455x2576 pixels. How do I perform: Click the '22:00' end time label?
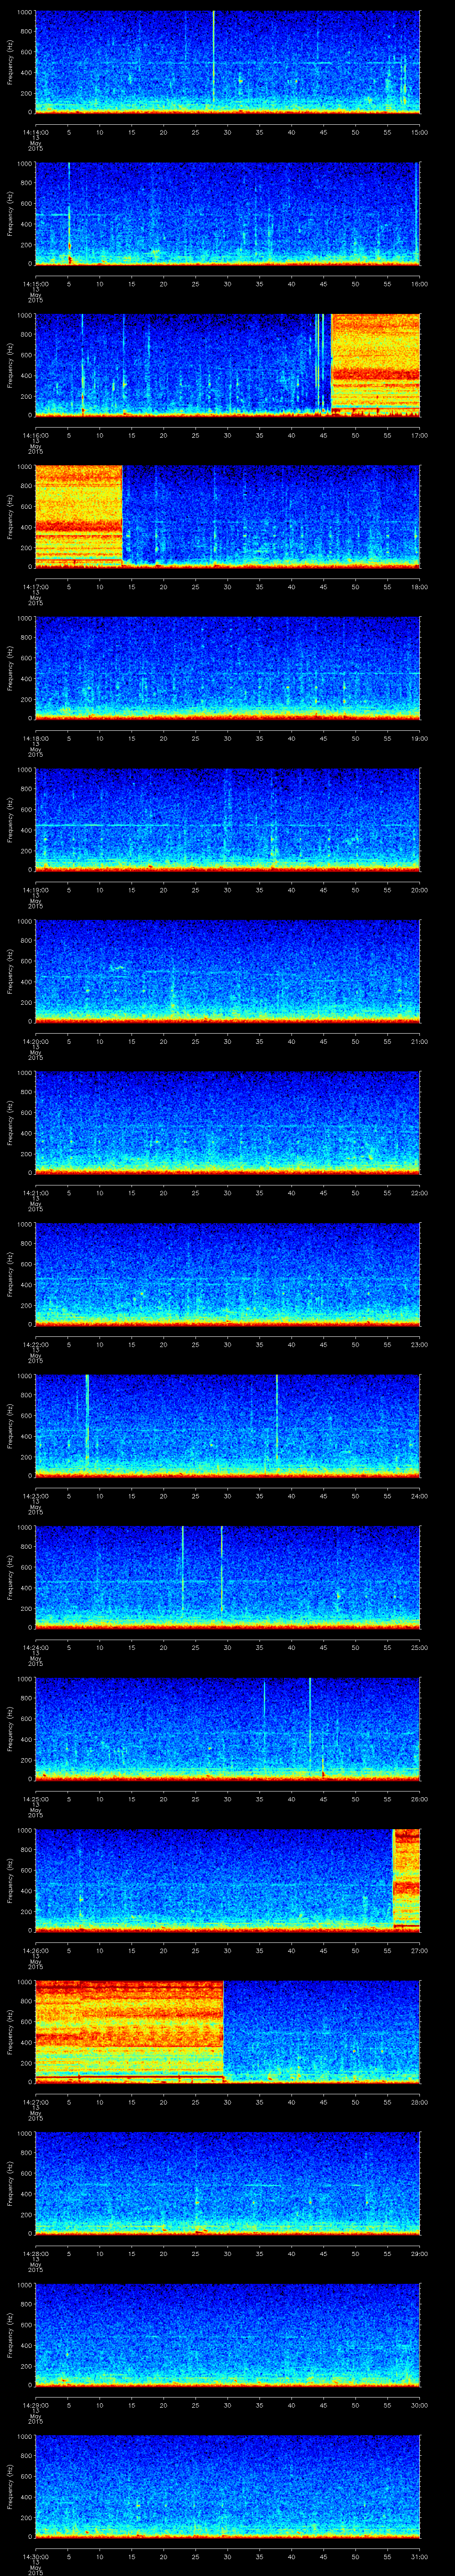point(419,1192)
